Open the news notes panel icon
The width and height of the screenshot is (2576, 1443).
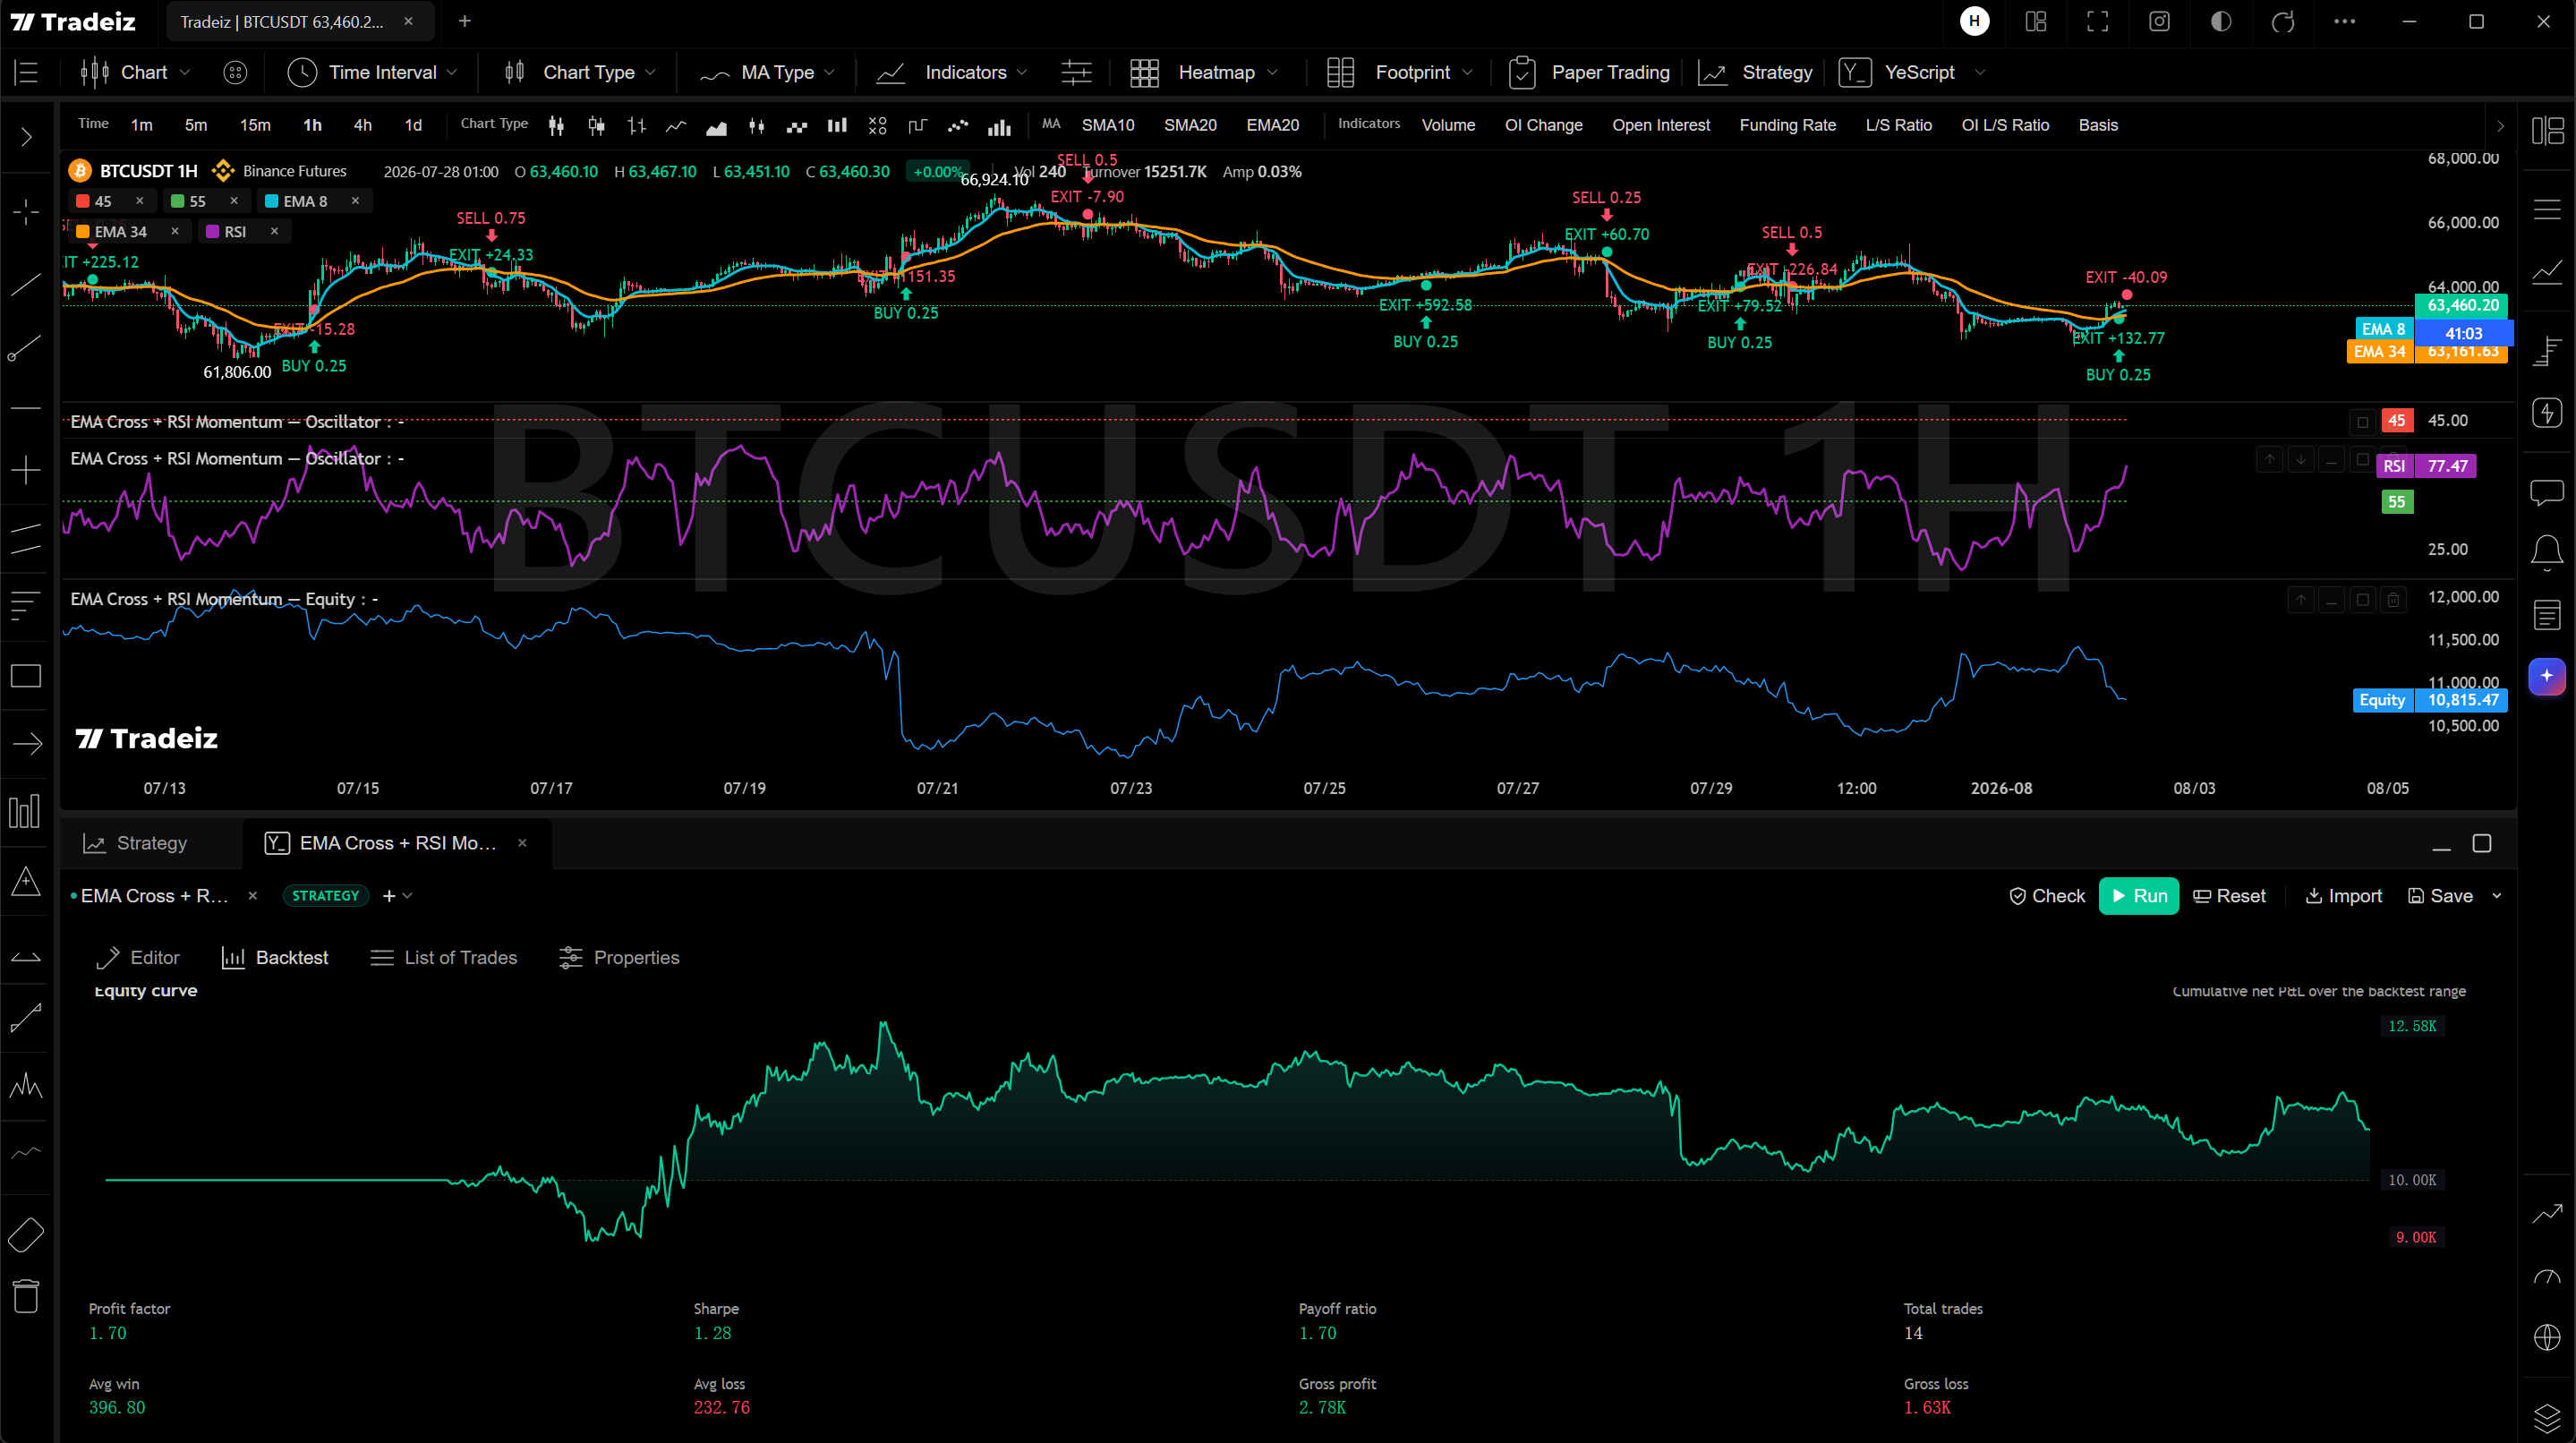(x=2546, y=615)
